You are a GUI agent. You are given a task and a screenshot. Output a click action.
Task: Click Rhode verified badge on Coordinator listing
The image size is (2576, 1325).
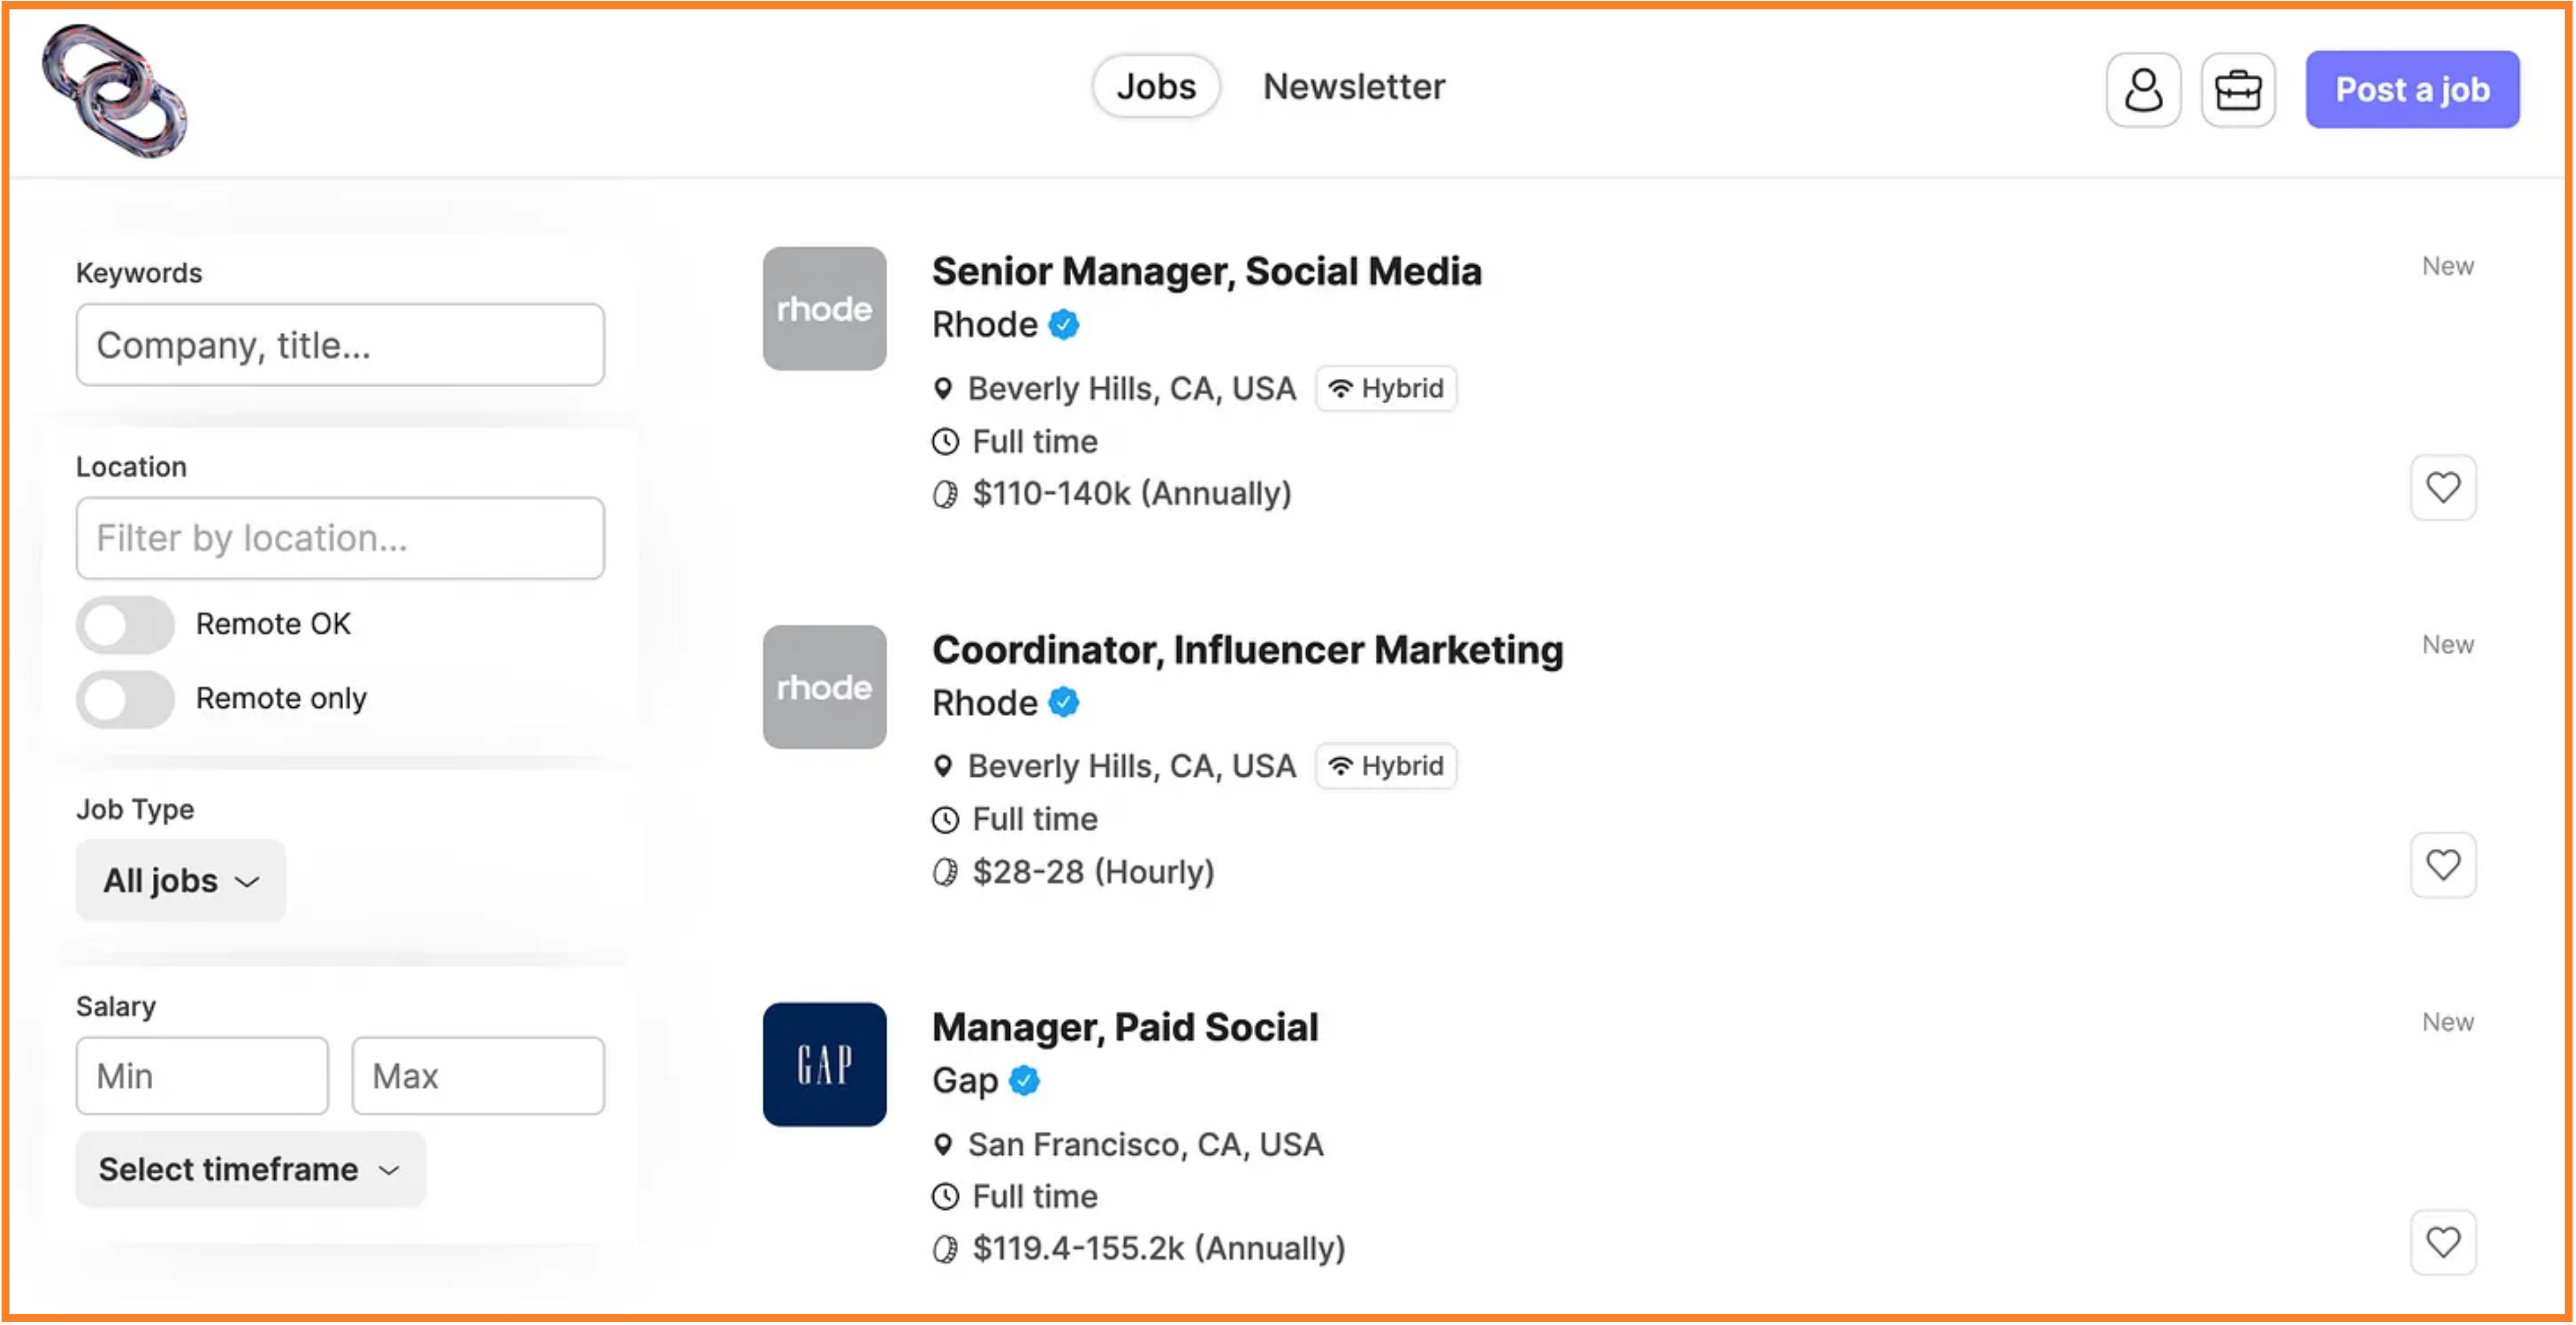tap(1063, 703)
